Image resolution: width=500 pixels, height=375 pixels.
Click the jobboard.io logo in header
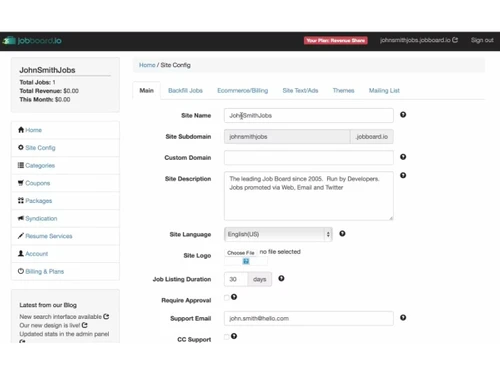(x=32, y=41)
